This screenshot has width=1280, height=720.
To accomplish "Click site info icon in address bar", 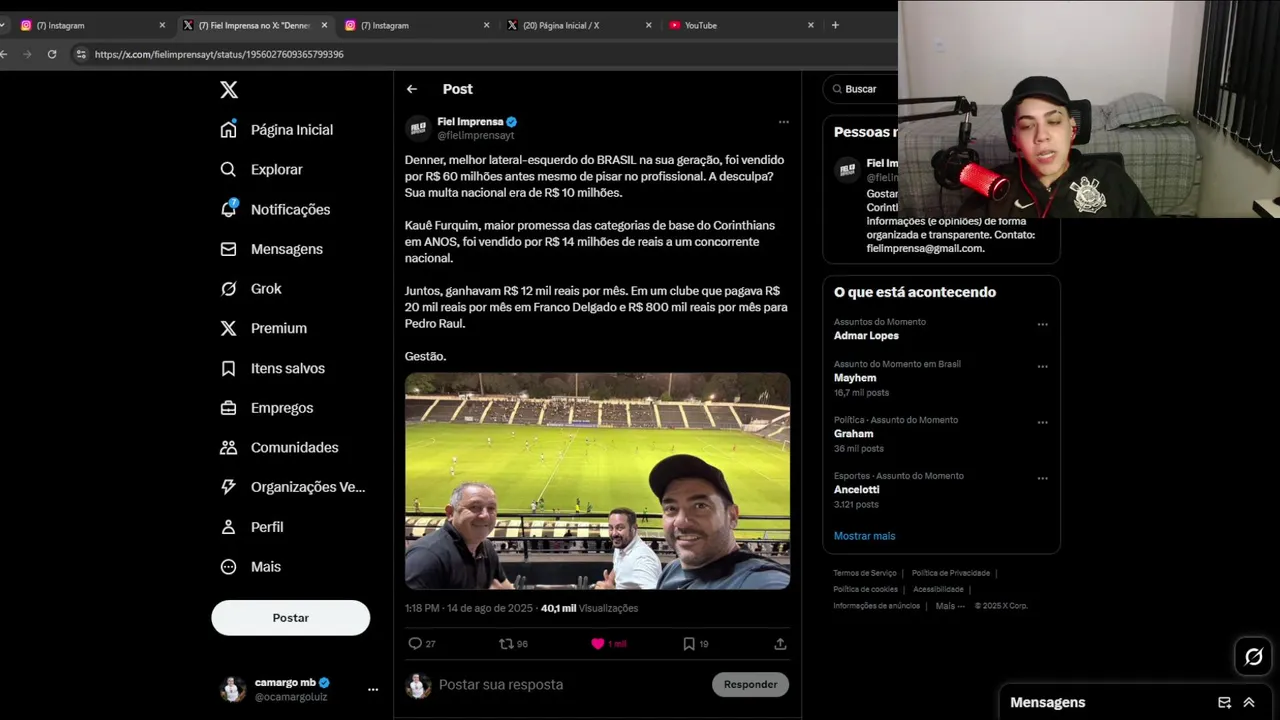I will point(80,54).
